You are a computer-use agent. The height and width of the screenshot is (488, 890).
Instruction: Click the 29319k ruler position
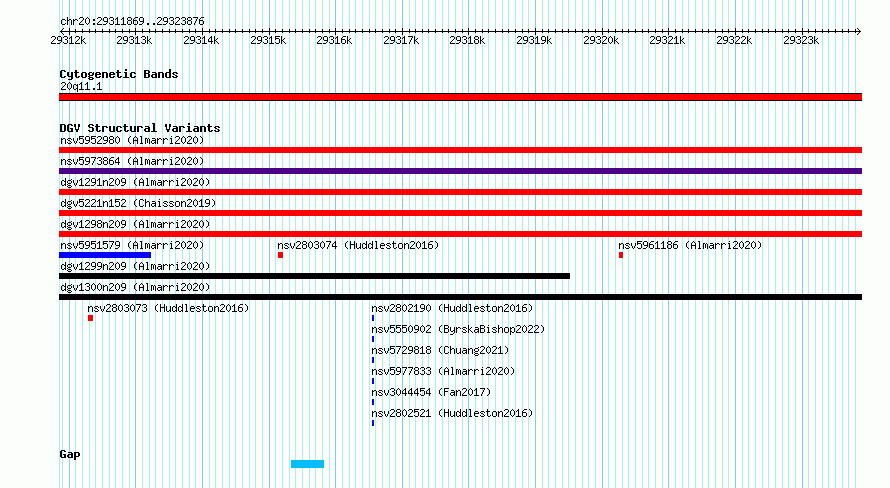coord(534,40)
